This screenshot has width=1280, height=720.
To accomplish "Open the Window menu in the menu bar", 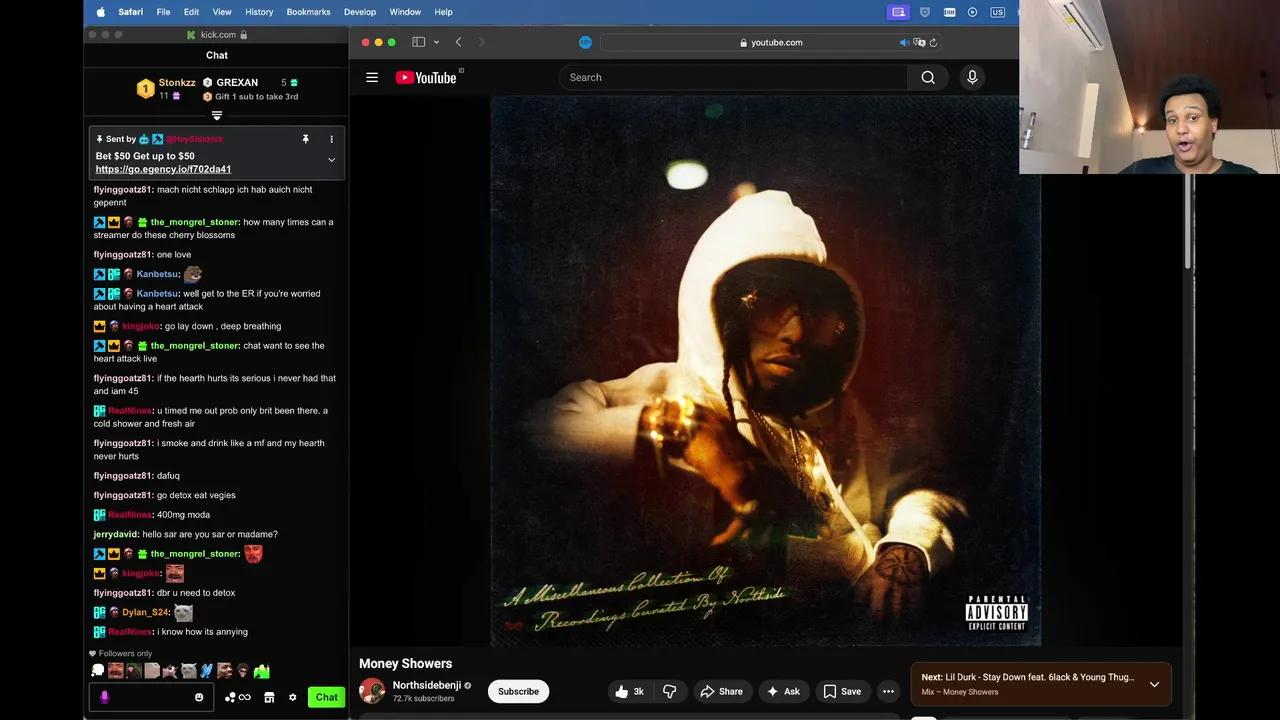I will [405, 12].
